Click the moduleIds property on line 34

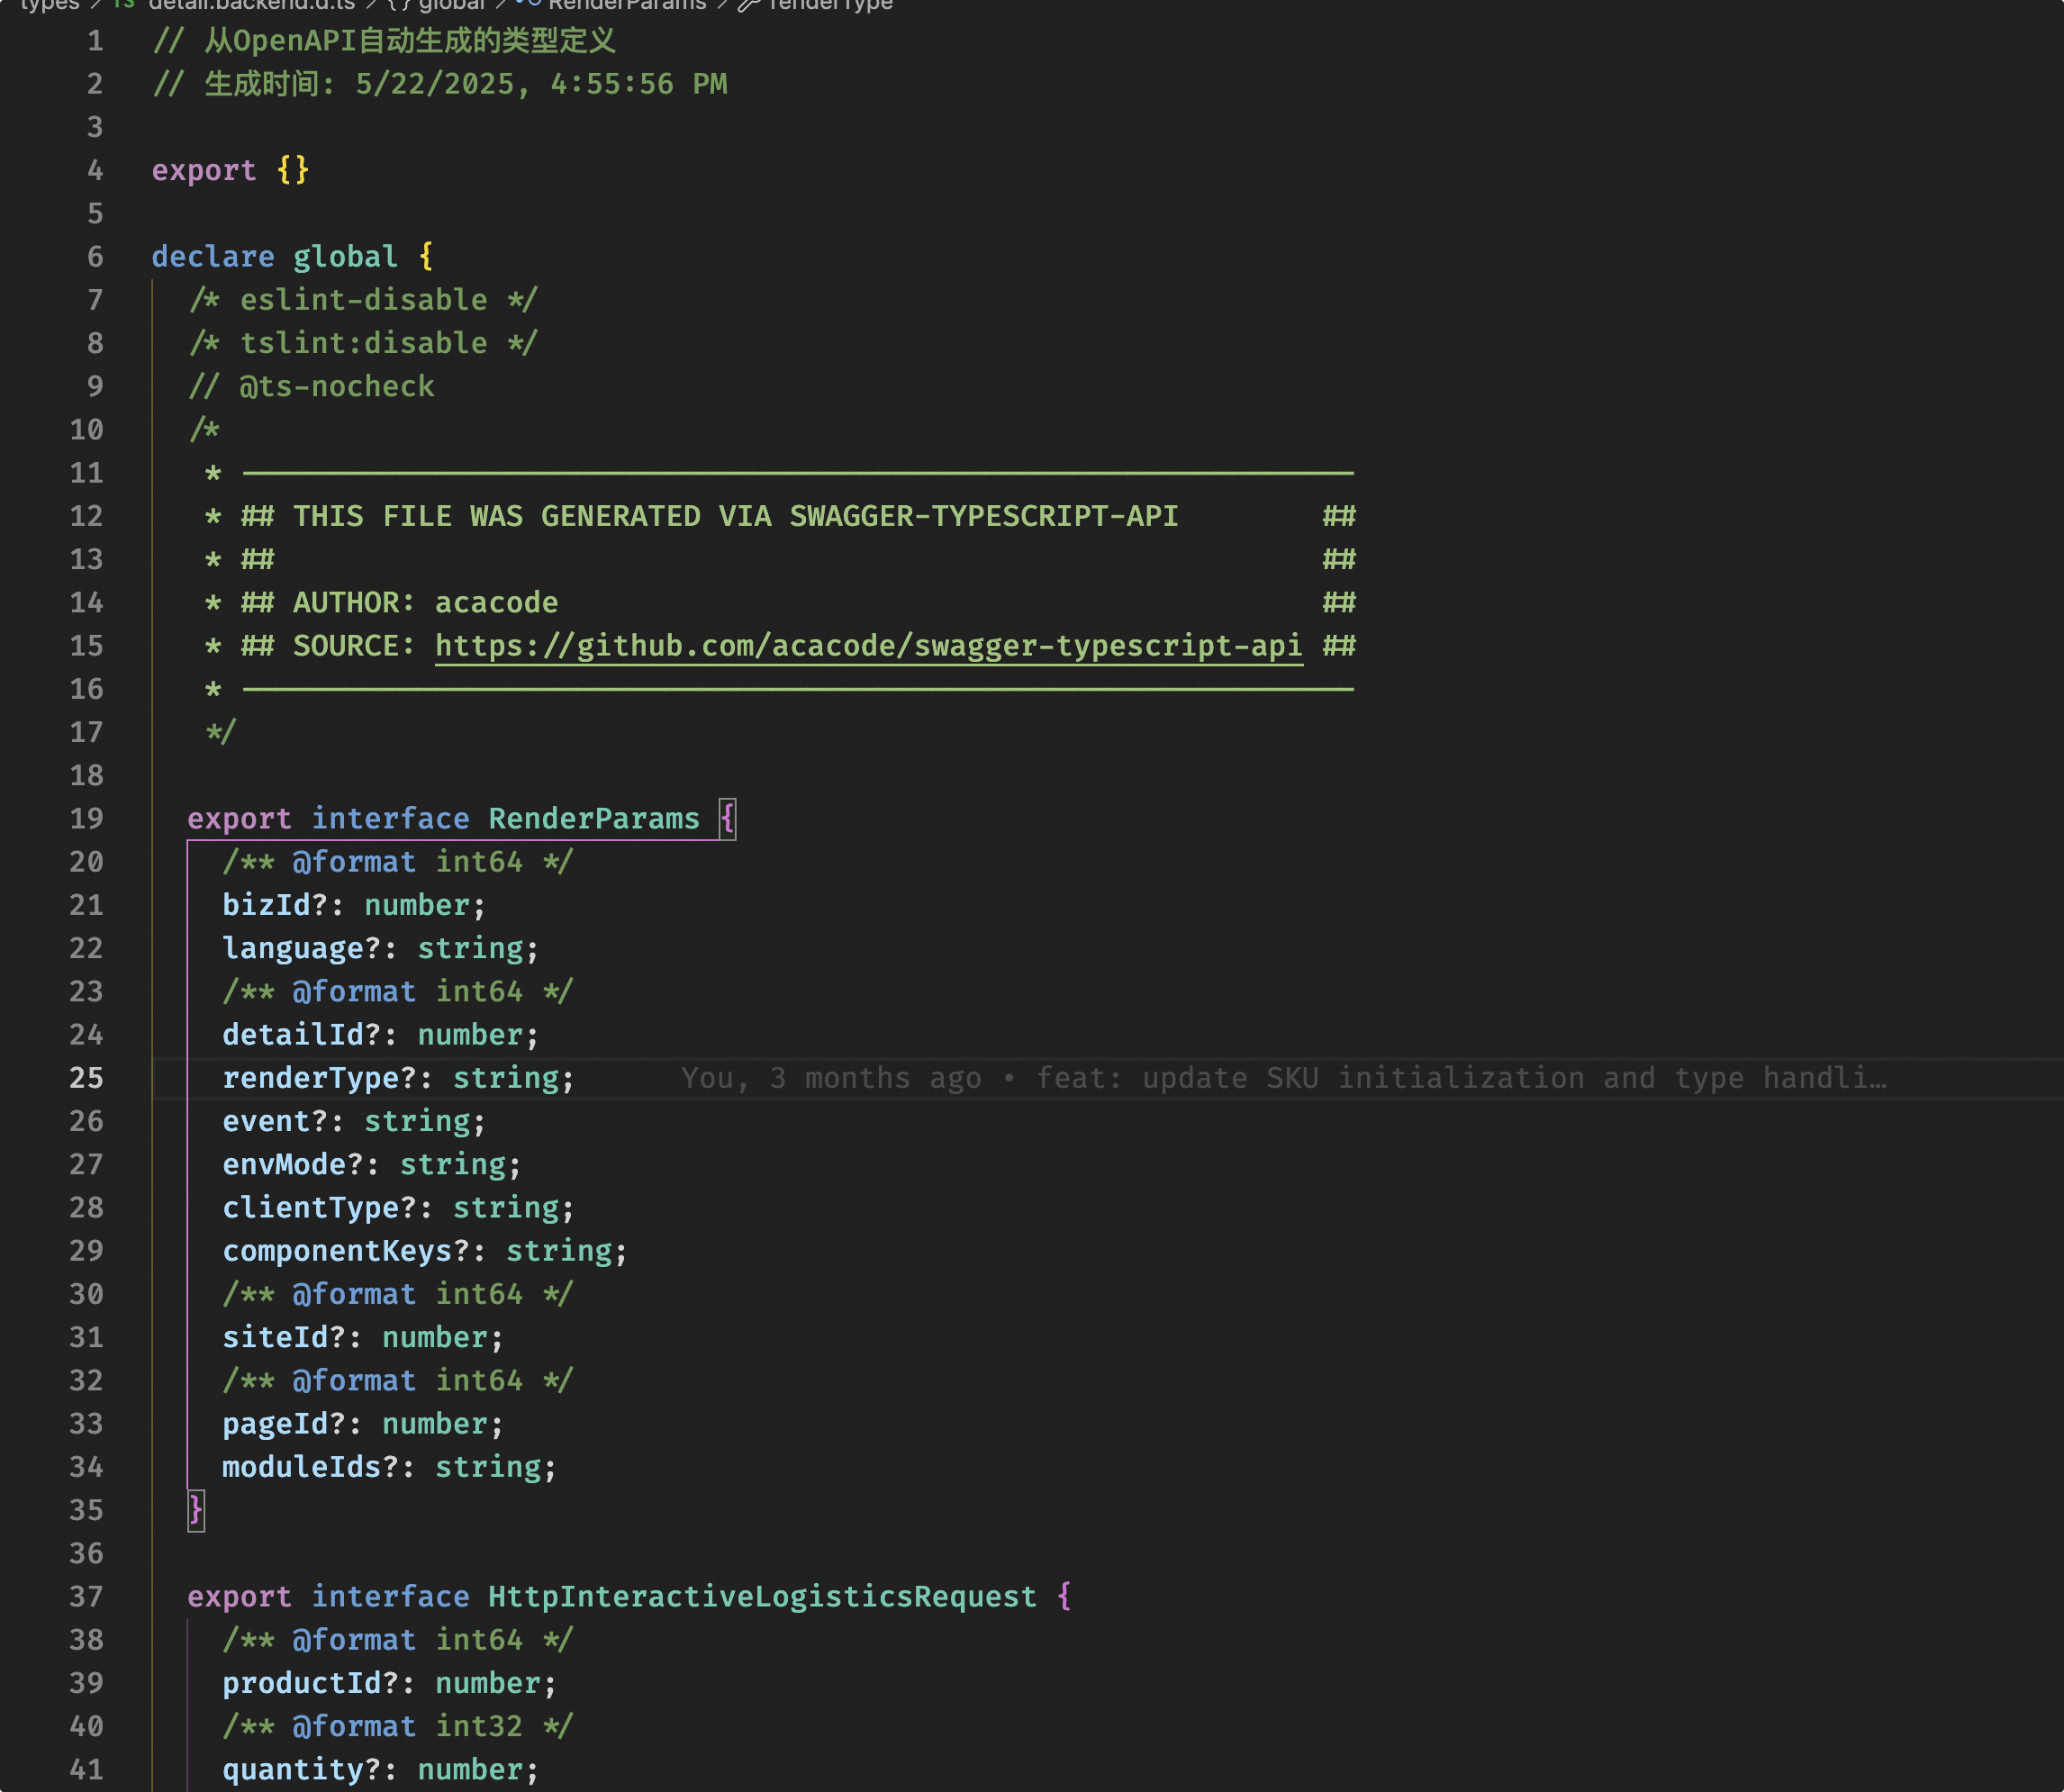point(301,1467)
